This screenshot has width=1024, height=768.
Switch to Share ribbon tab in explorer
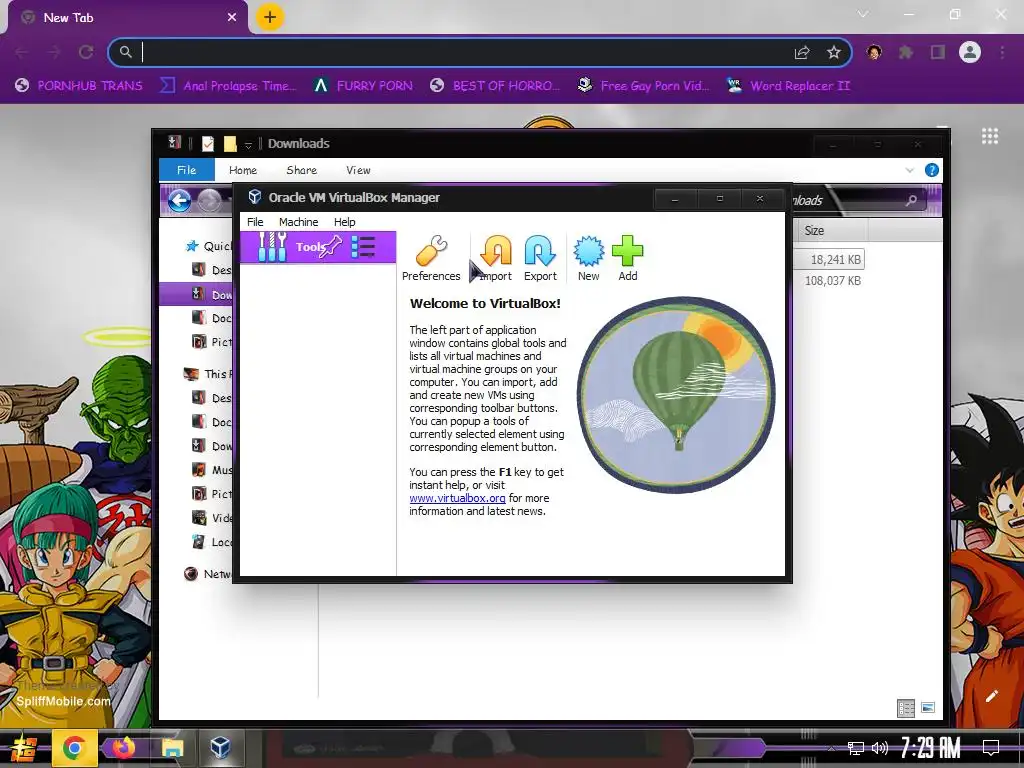[x=302, y=170]
